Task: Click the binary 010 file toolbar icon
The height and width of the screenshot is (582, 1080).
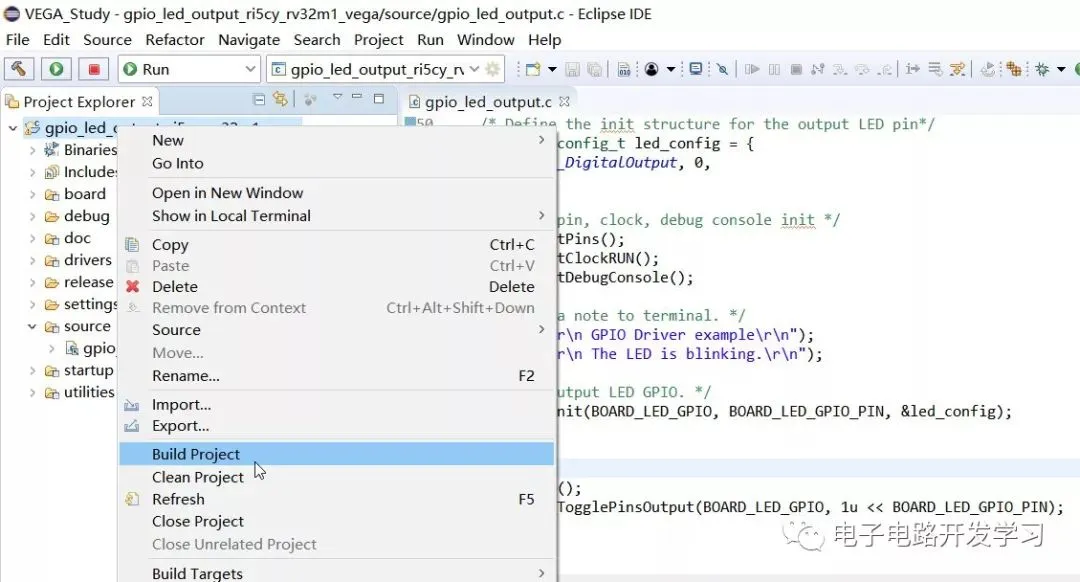Action: tap(624, 69)
